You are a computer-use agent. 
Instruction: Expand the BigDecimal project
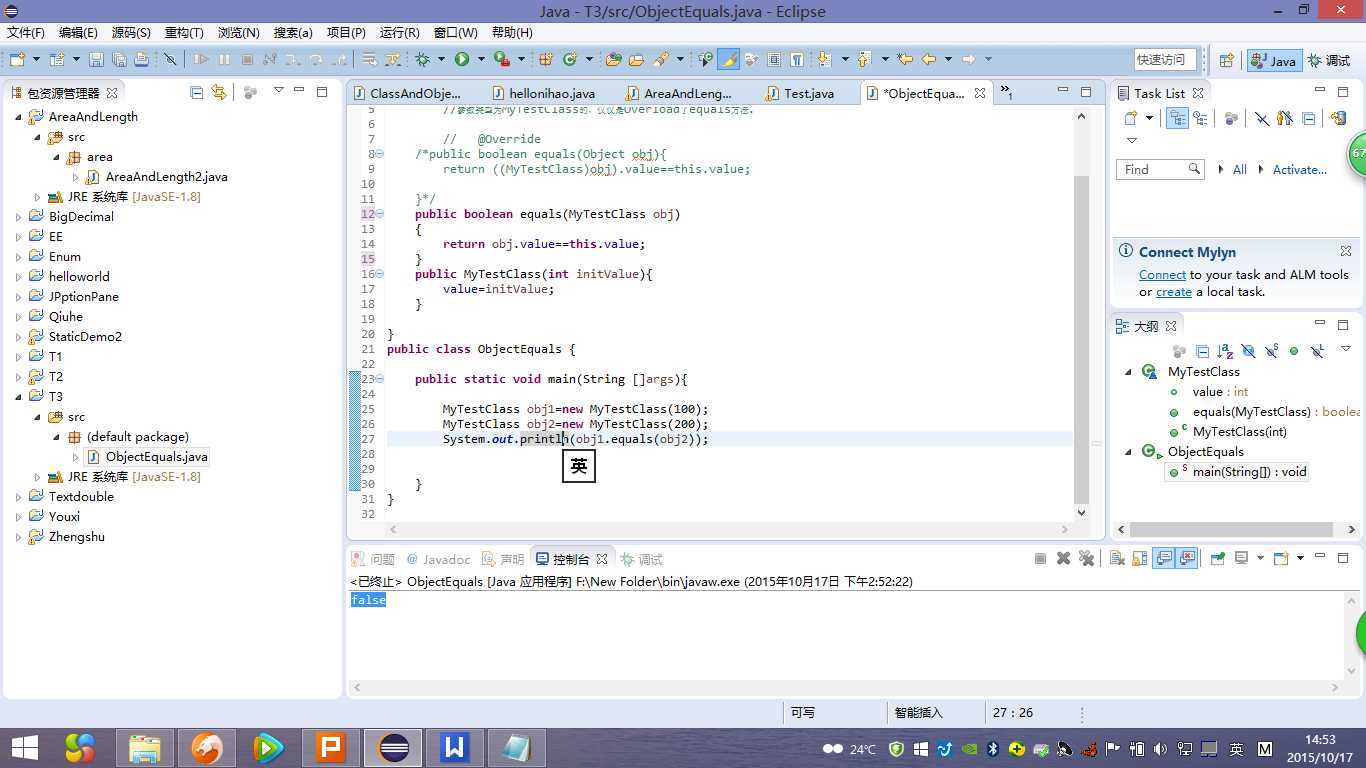pyautogui.click(x=19, y=216)
